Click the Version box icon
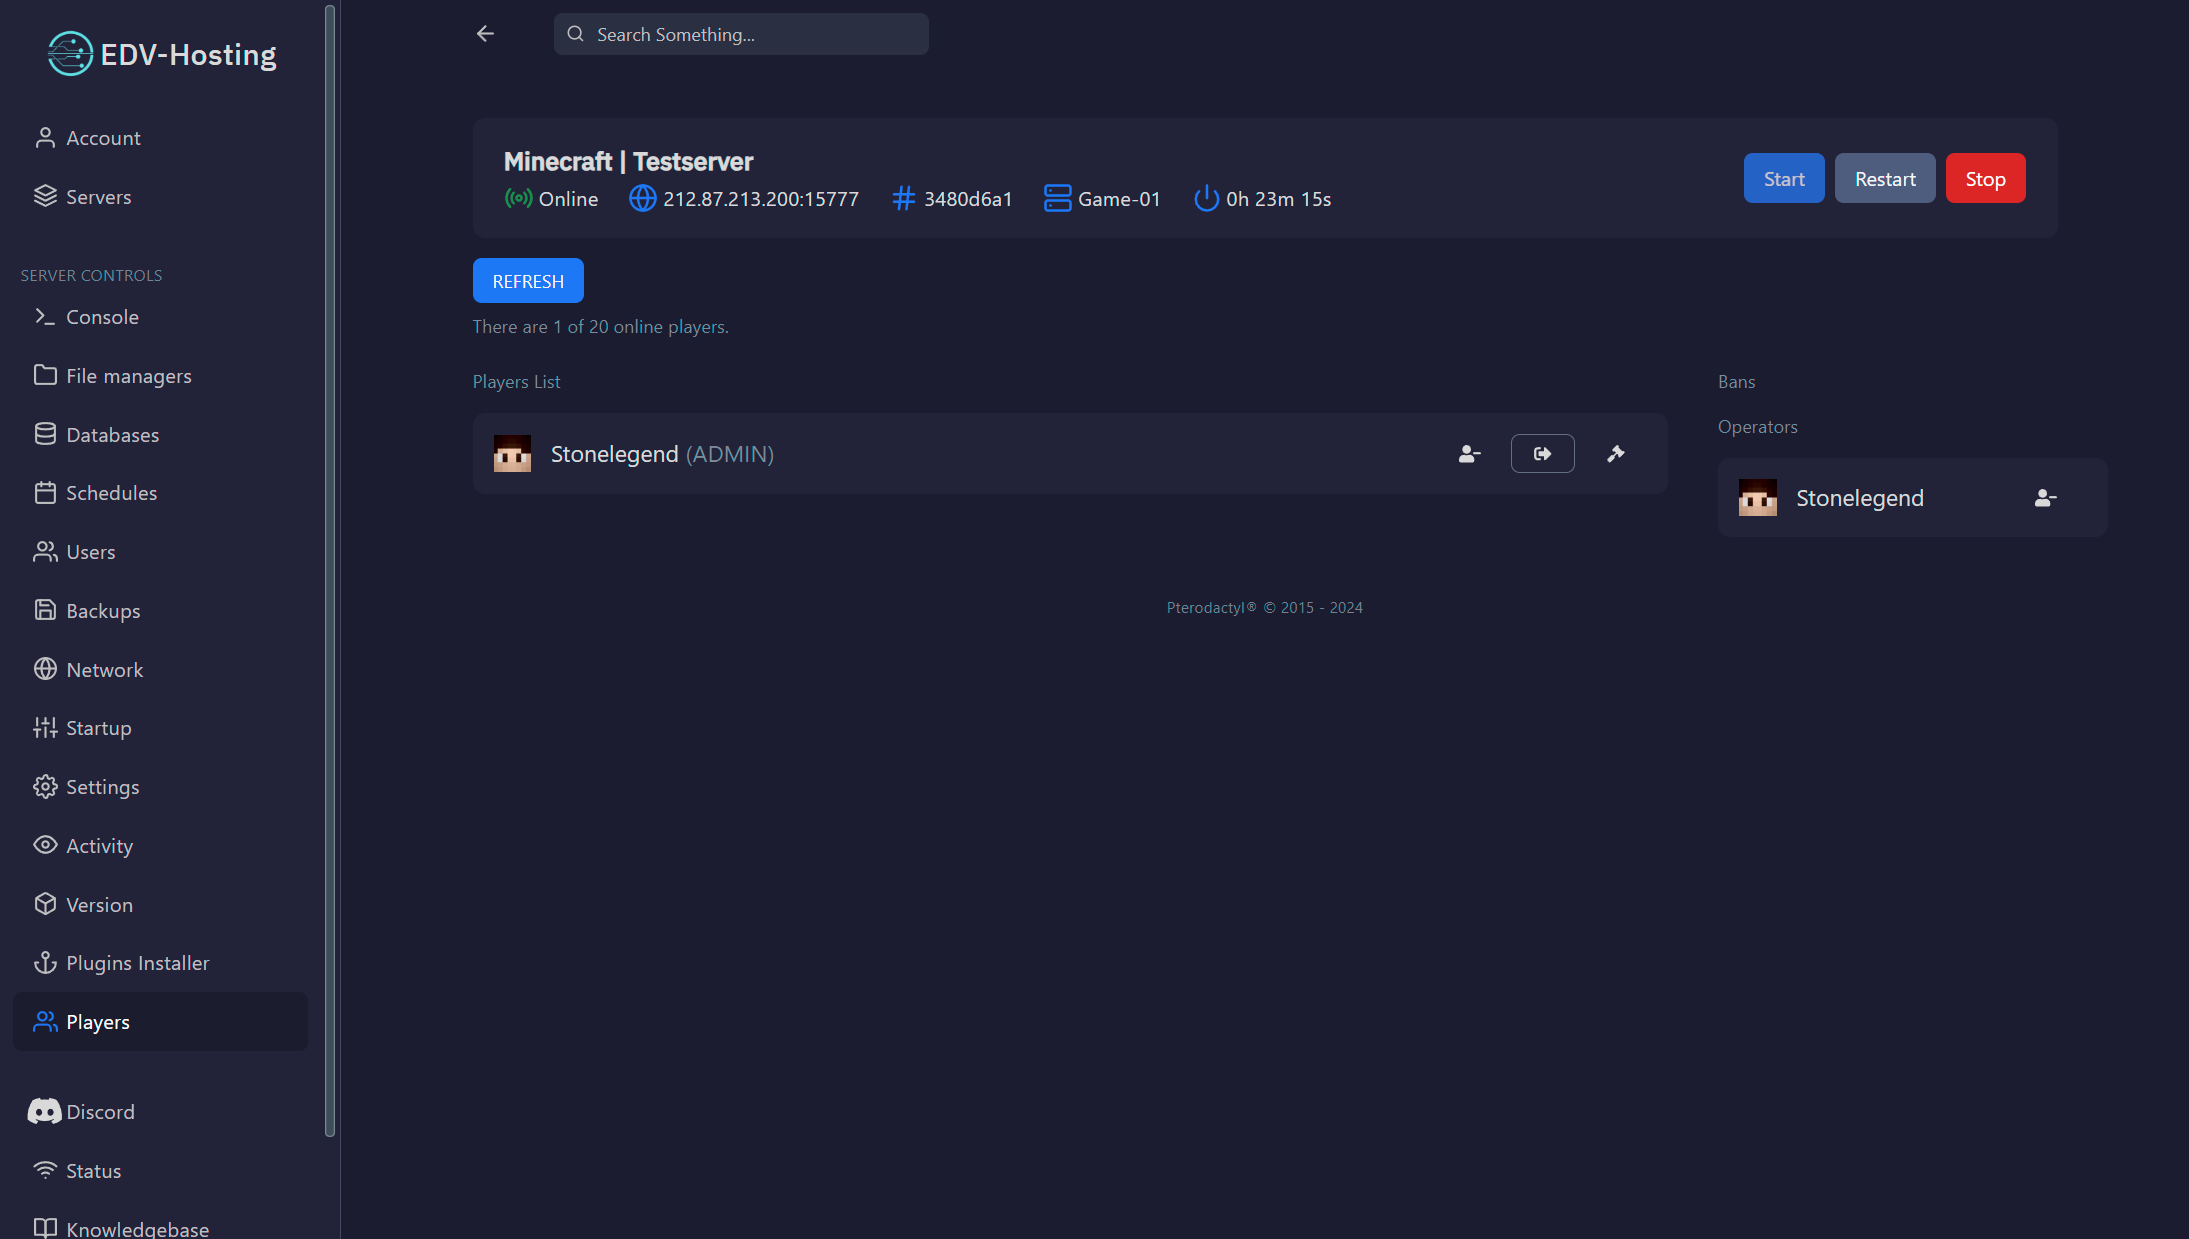The image size is (2189, 1239). (45, 904)
